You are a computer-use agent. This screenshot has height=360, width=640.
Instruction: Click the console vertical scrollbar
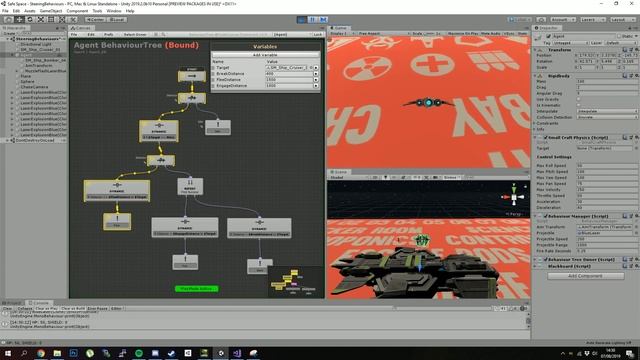click(528, 321)
